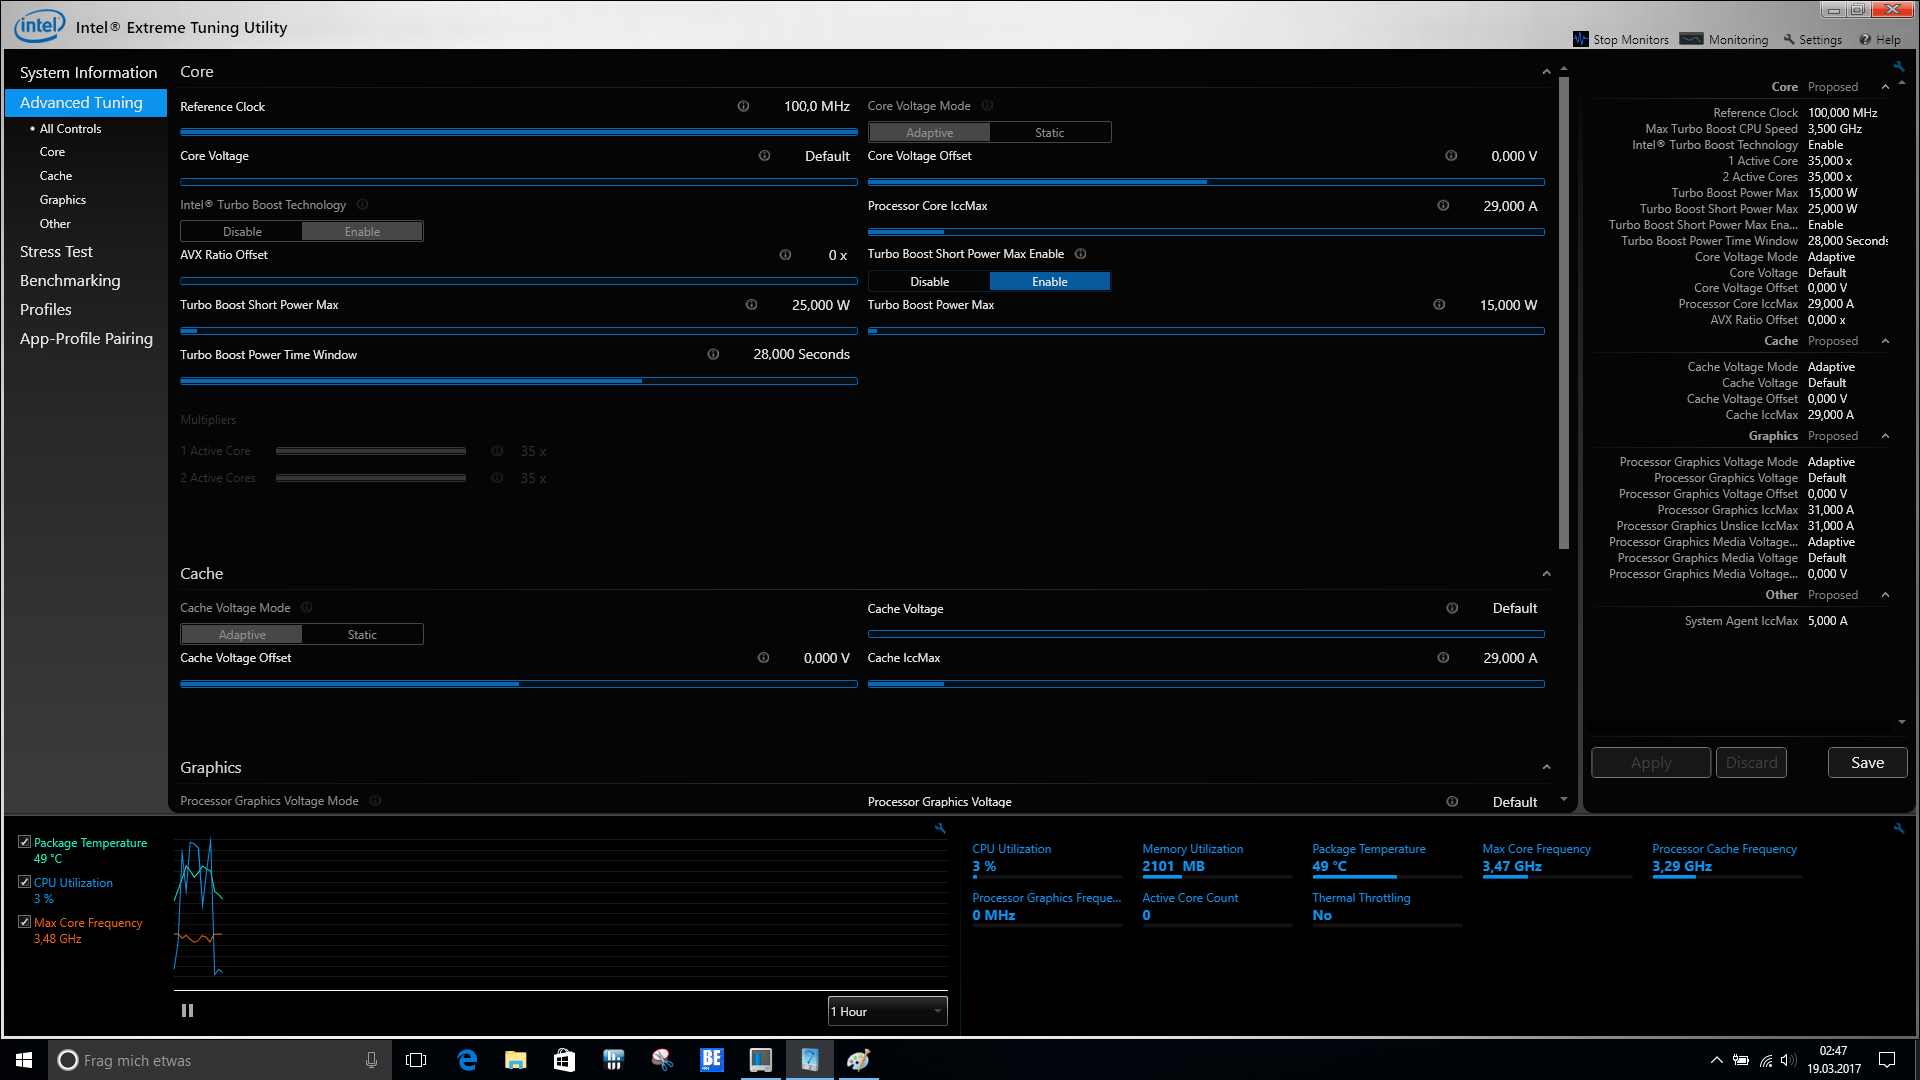Click info icon beside Core Voltage Offset
The image size is (1920, 1080).
click(x=1451, y=156)
